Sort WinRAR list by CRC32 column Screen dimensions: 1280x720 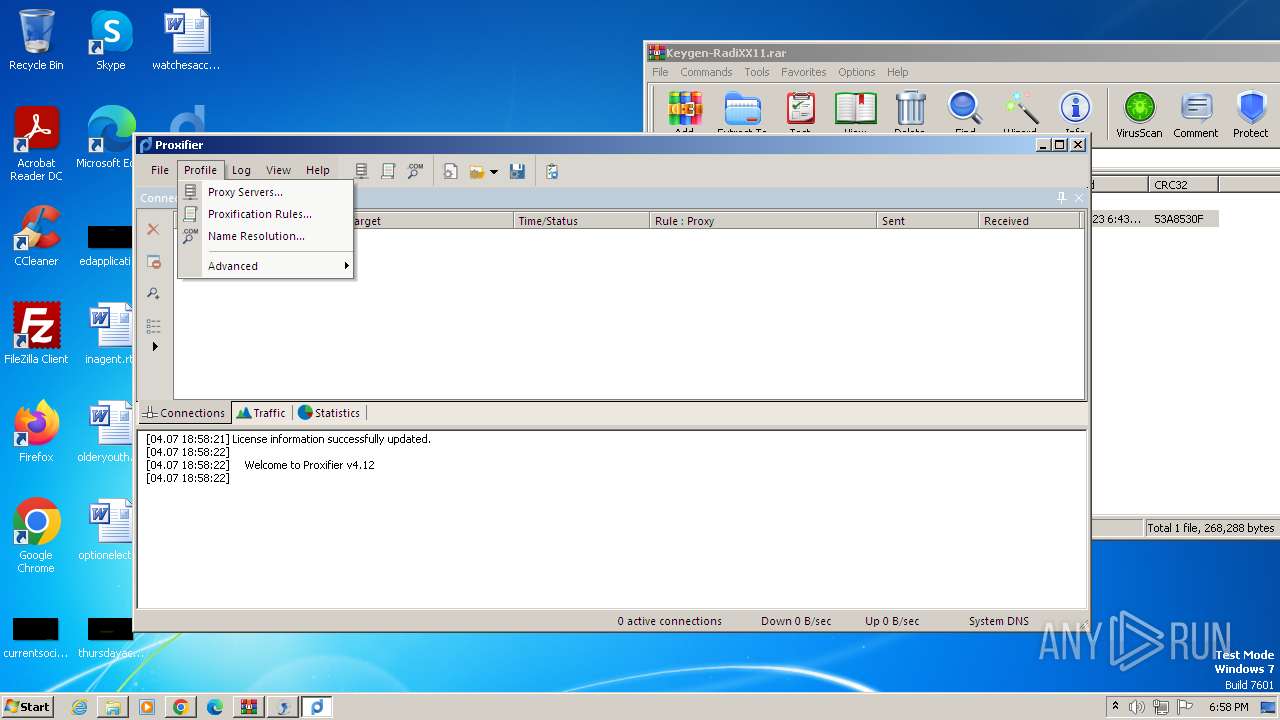click(x=1183, y=185)
